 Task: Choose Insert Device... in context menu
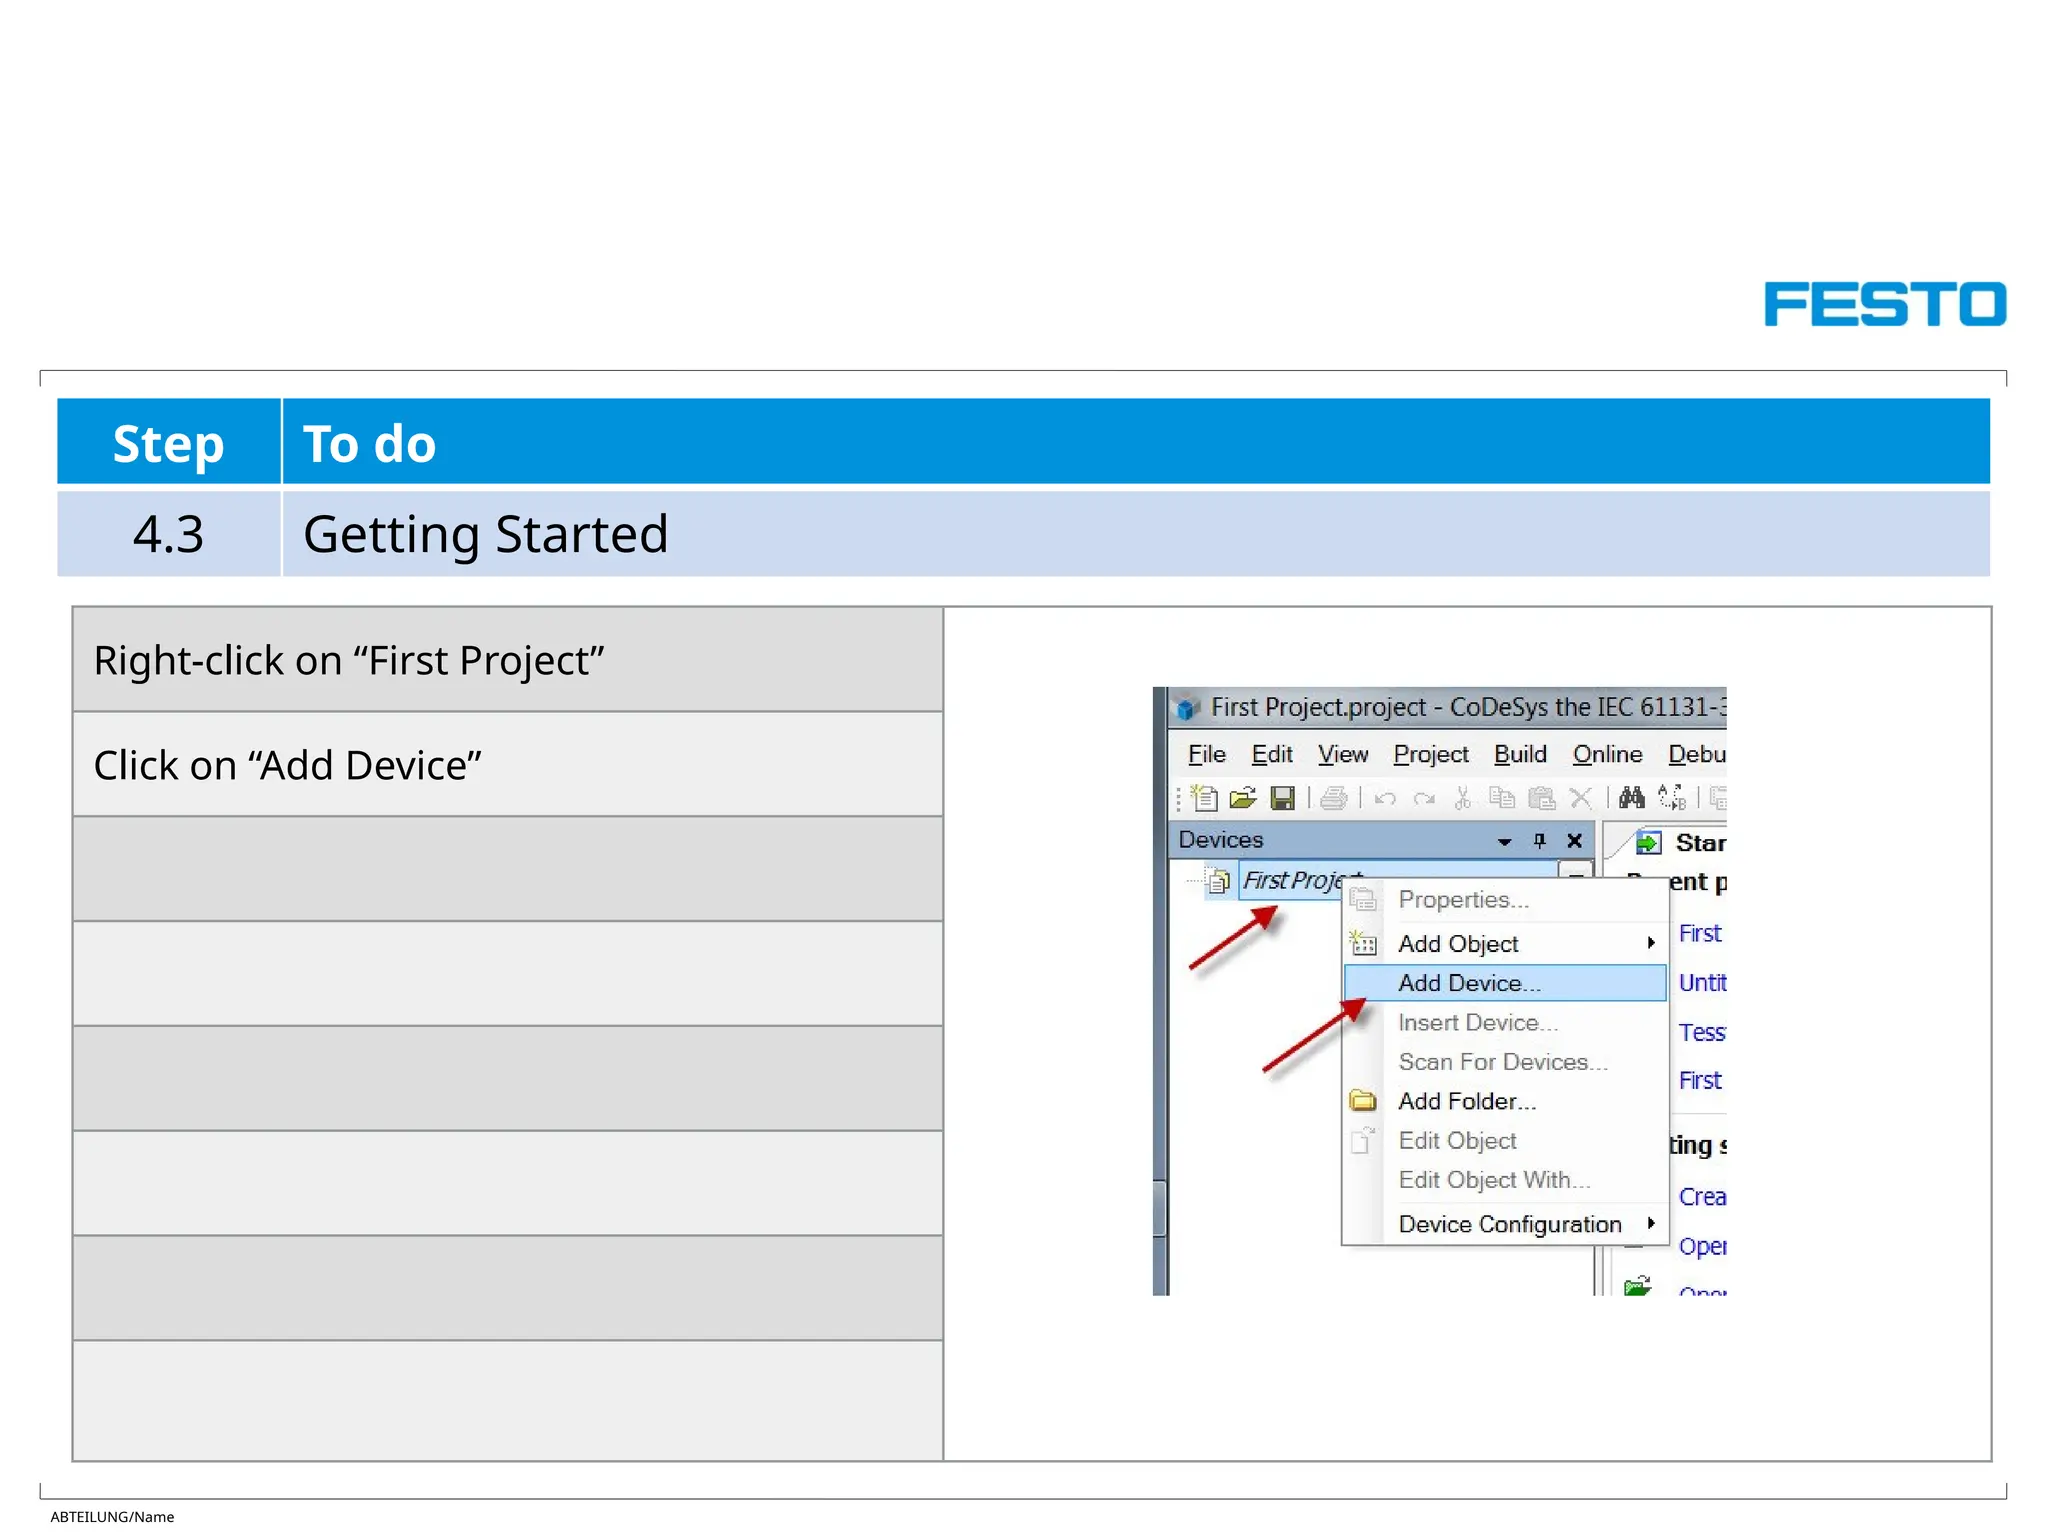pyautogui.click(x=1505, y=1022)
